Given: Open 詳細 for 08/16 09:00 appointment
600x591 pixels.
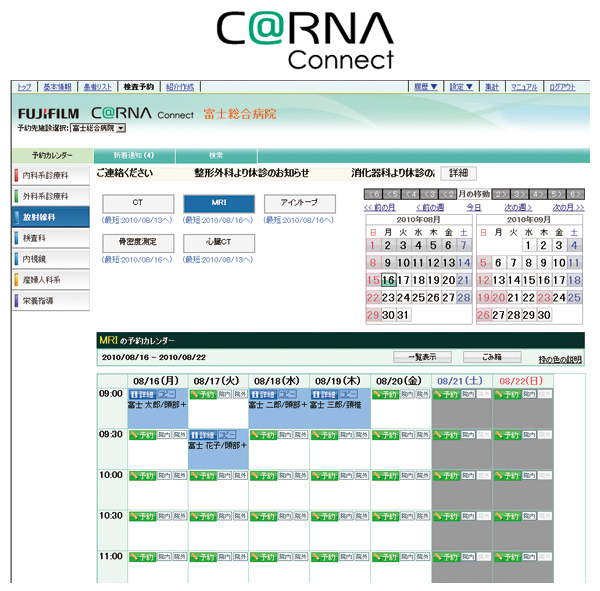Looking at the screenshot, I should [x=142, y=394].
